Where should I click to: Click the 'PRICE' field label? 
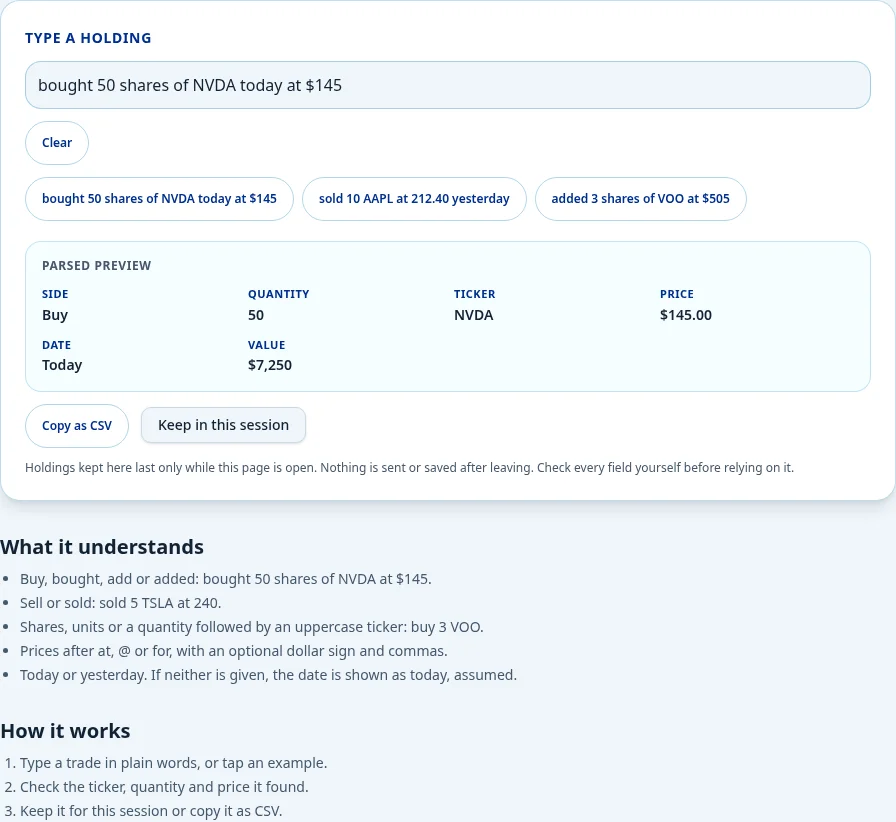point(677,294)
